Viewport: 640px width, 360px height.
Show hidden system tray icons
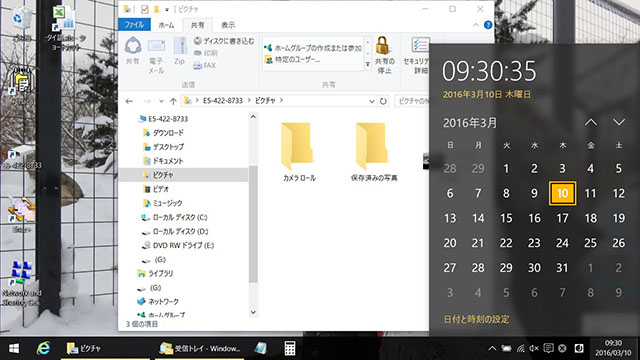[492, 348]
